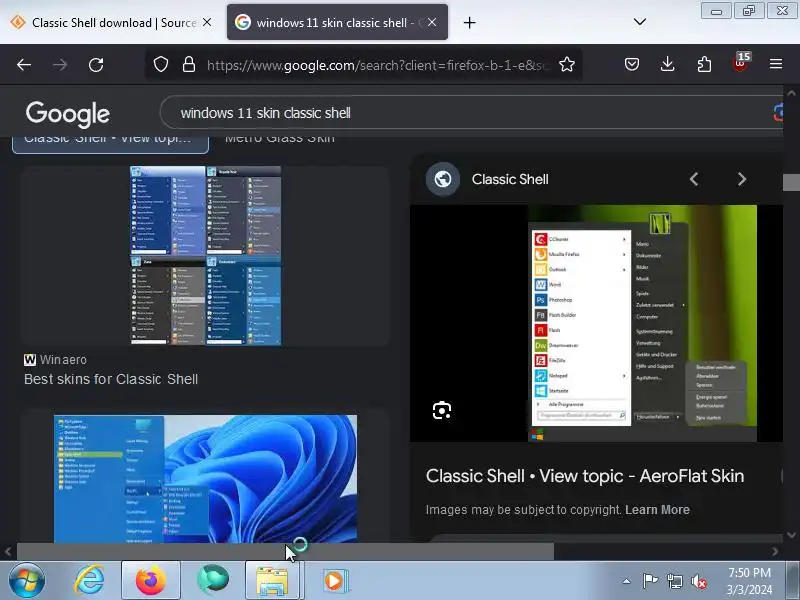Click the browser forward arrow
800x600 pixels.
[60, 65]
